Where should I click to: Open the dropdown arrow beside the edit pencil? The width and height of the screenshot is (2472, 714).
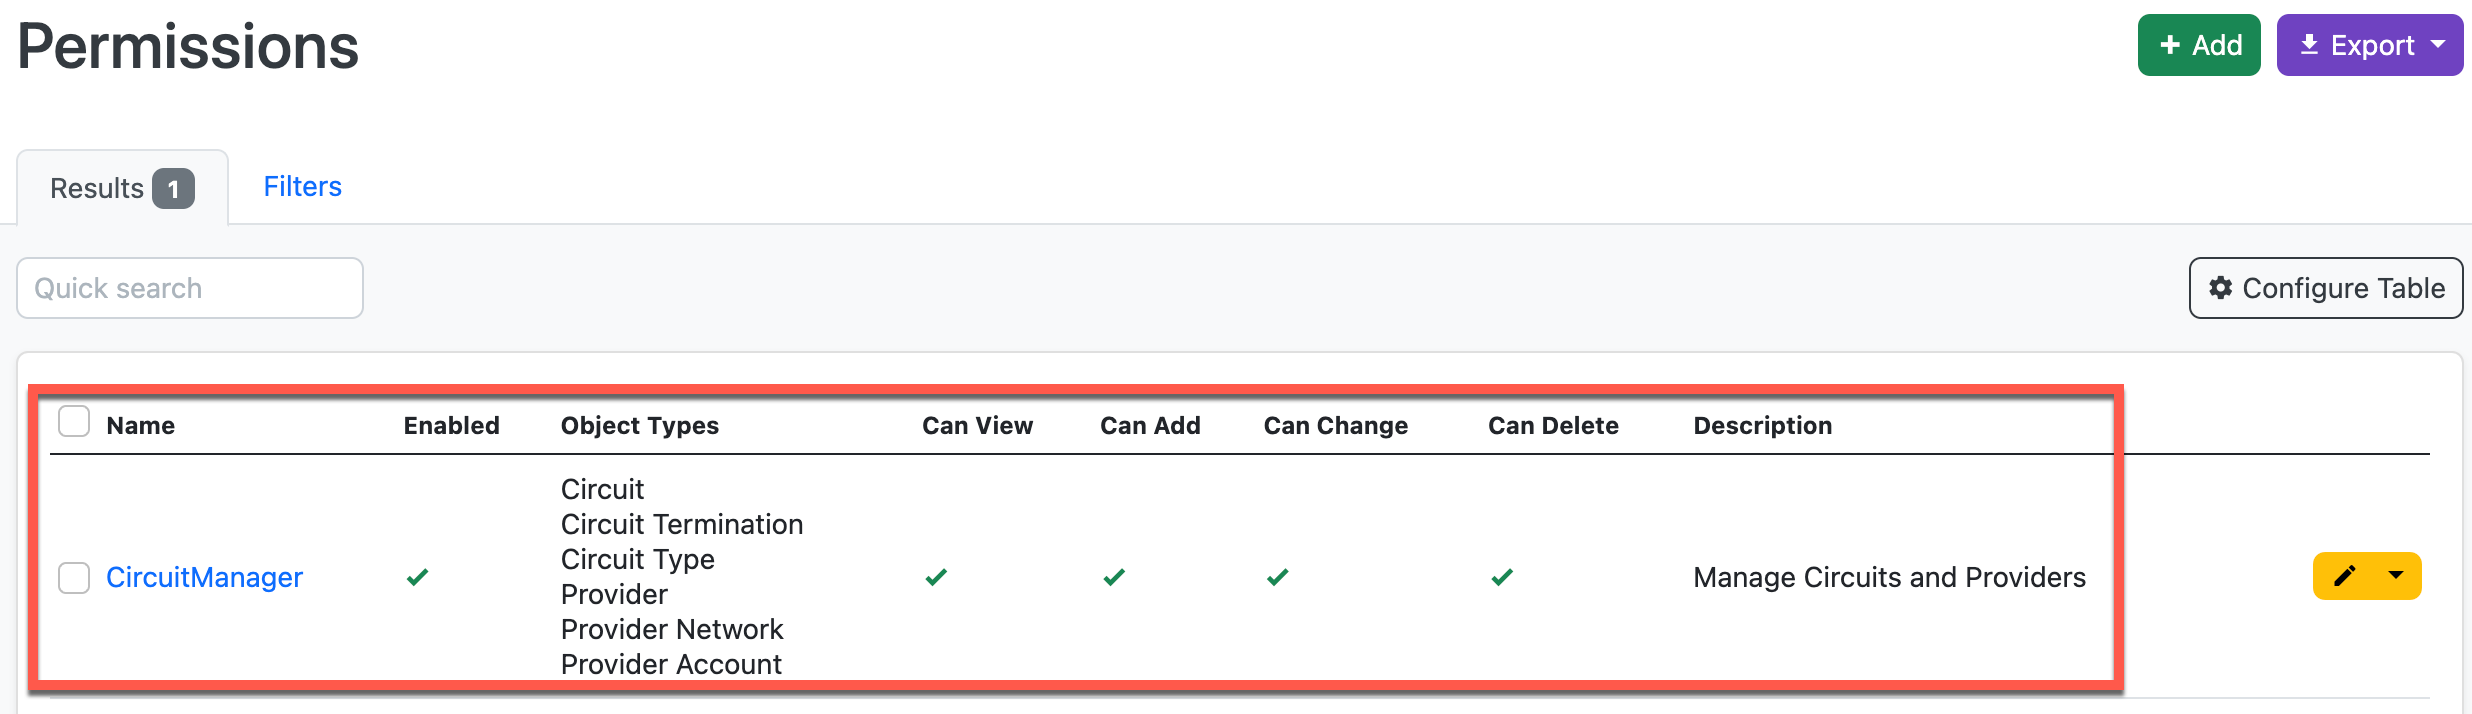click(x=2396, y=576)
